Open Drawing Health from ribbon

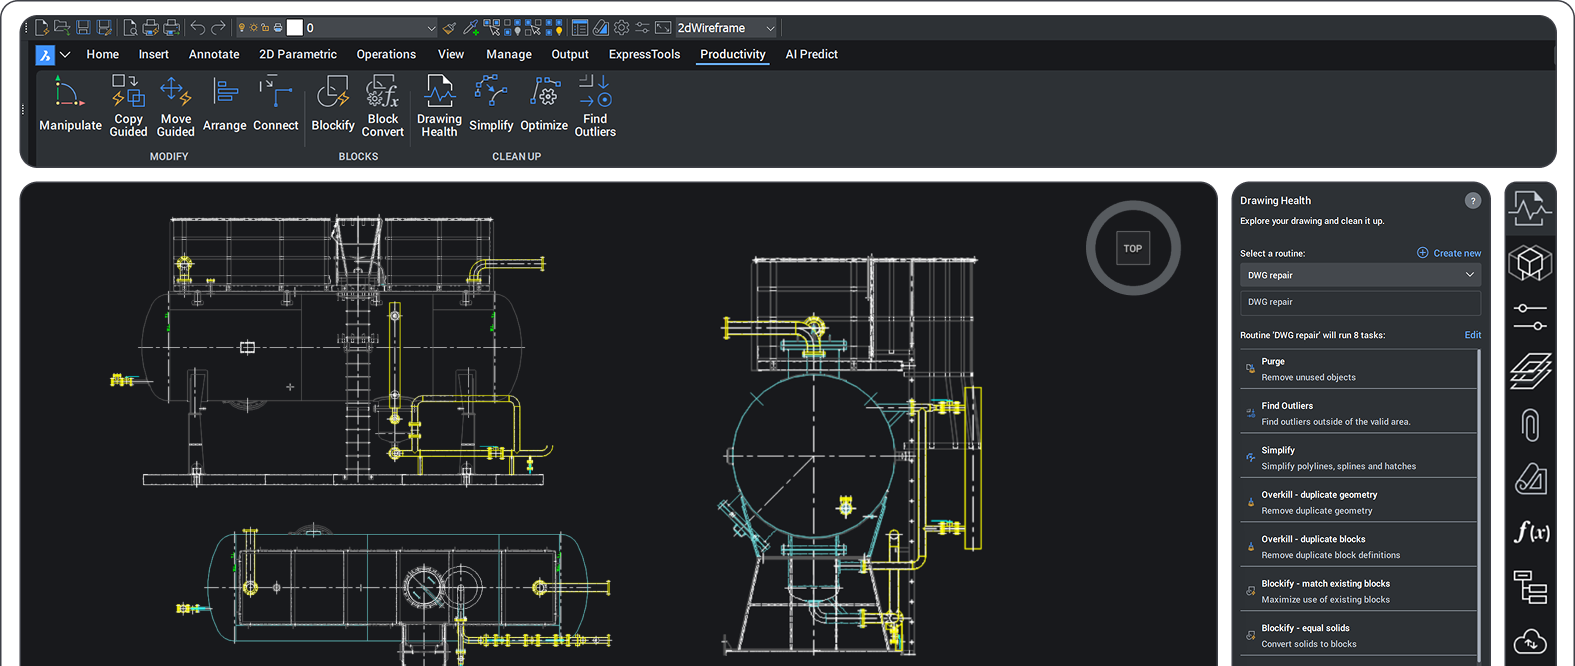tap(439, 106)
